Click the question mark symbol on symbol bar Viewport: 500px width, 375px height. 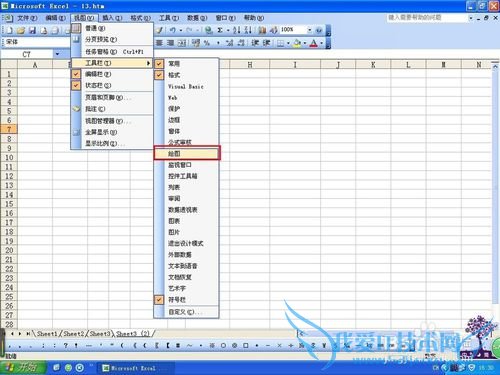click(x=65, y=346)
